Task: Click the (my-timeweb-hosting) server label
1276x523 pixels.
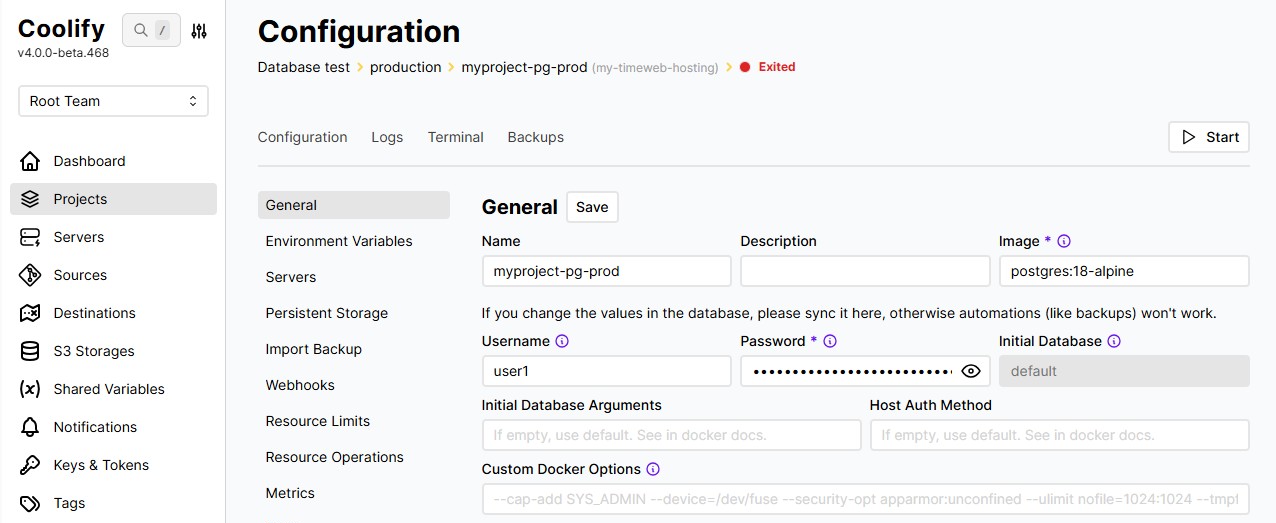Action: [x=655, y=68]
